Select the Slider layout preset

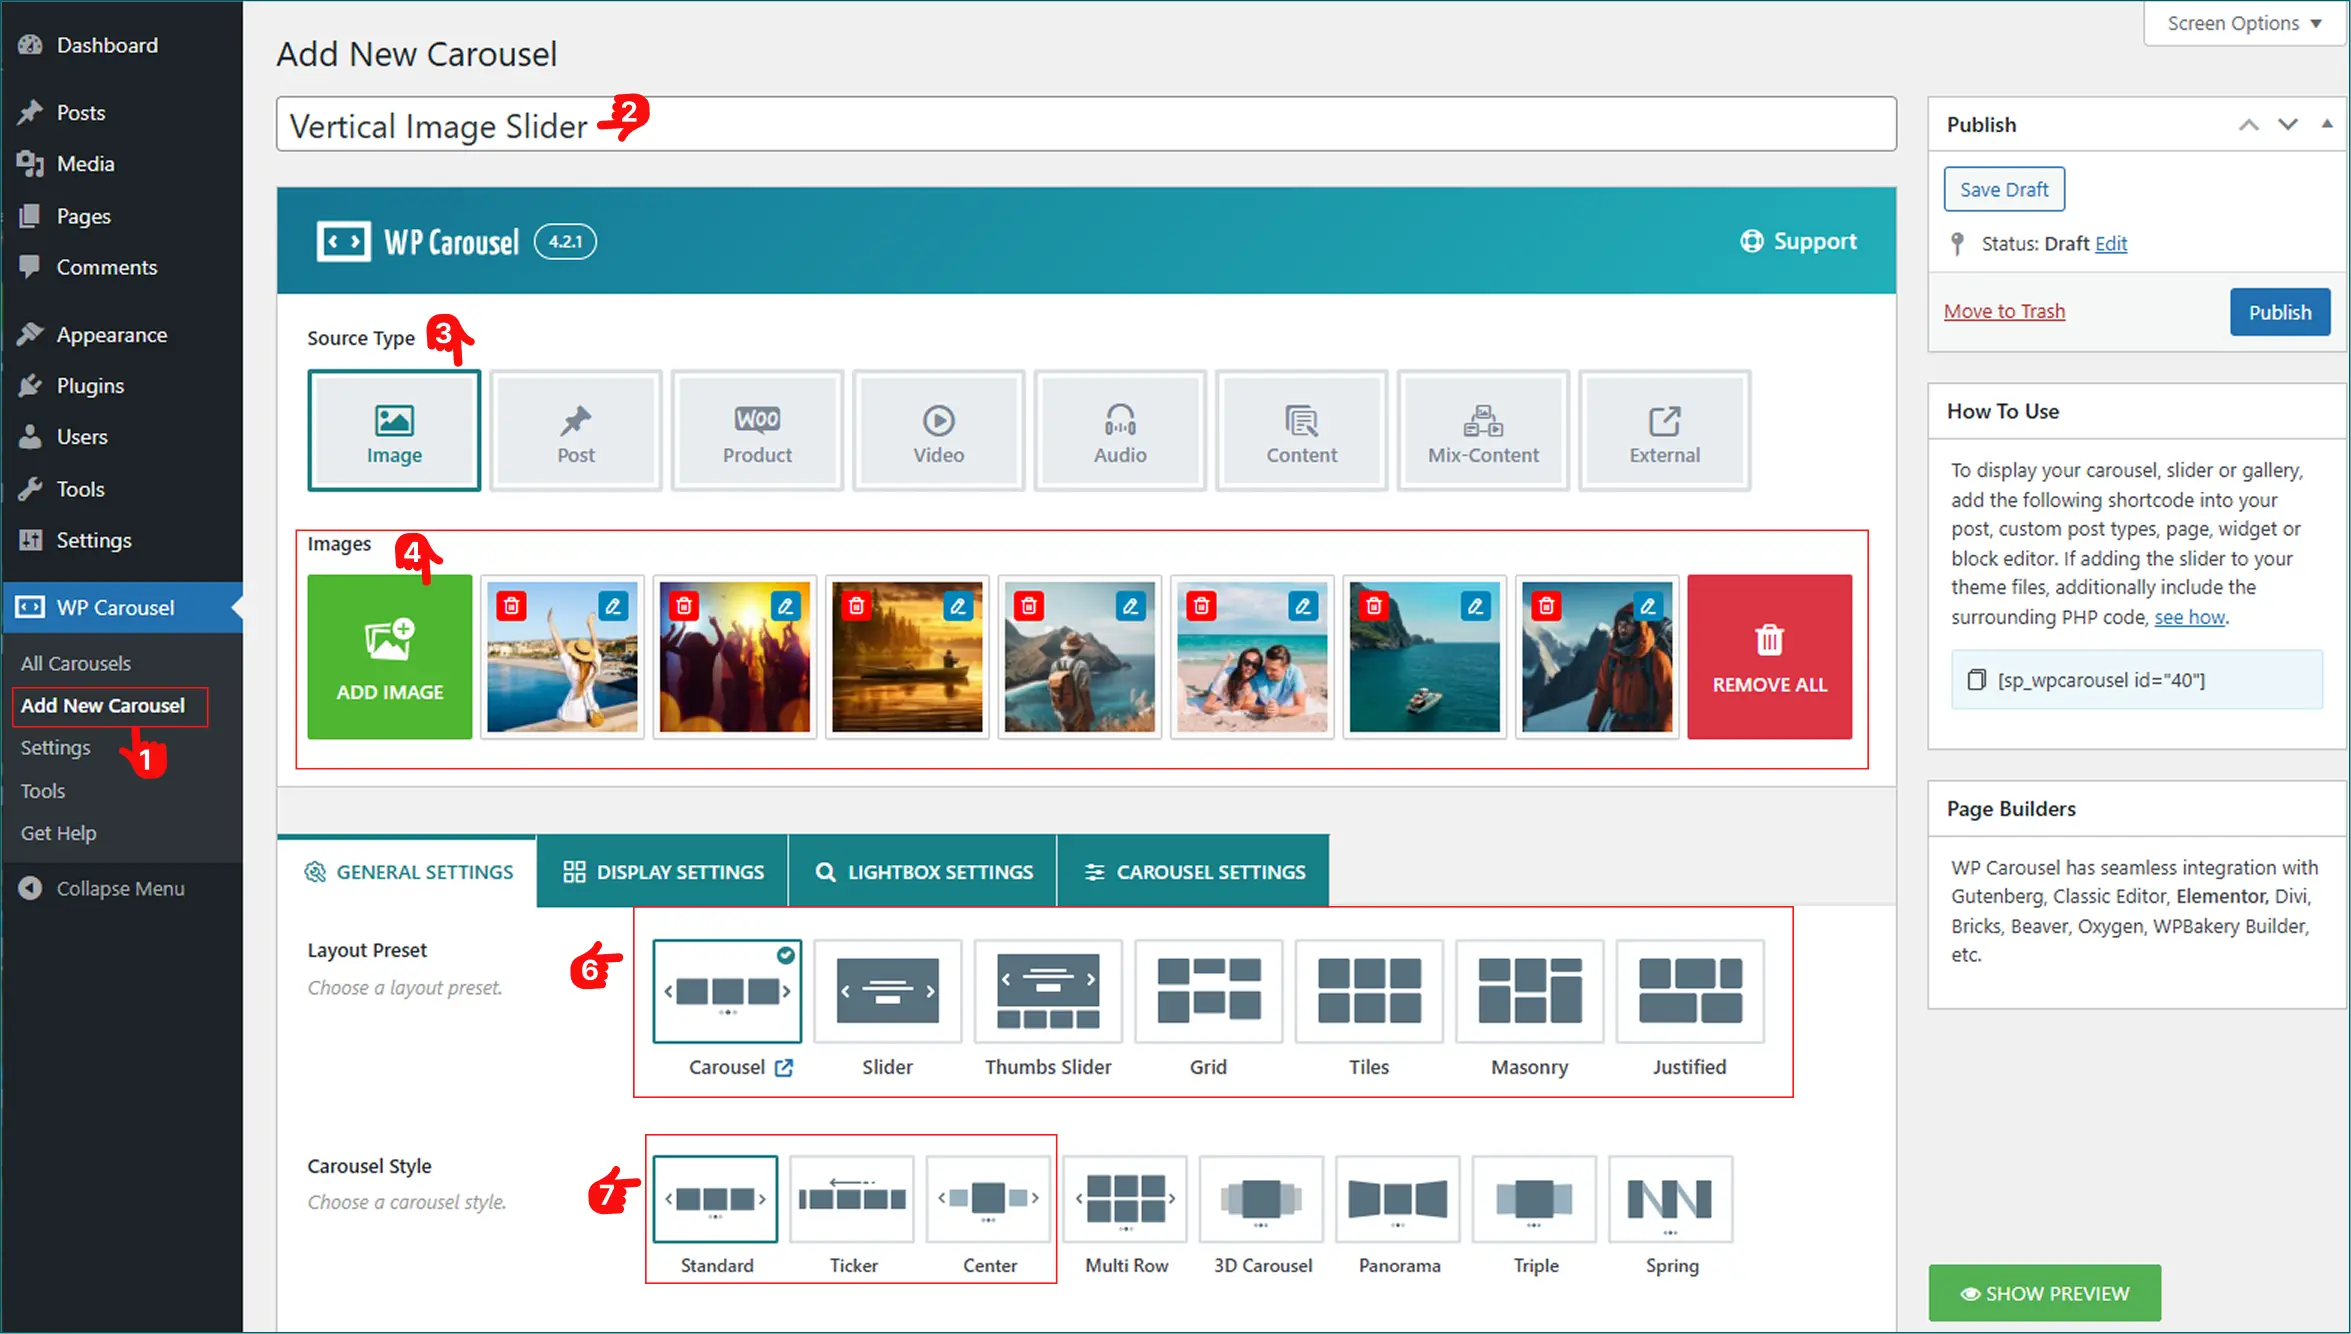887,992
